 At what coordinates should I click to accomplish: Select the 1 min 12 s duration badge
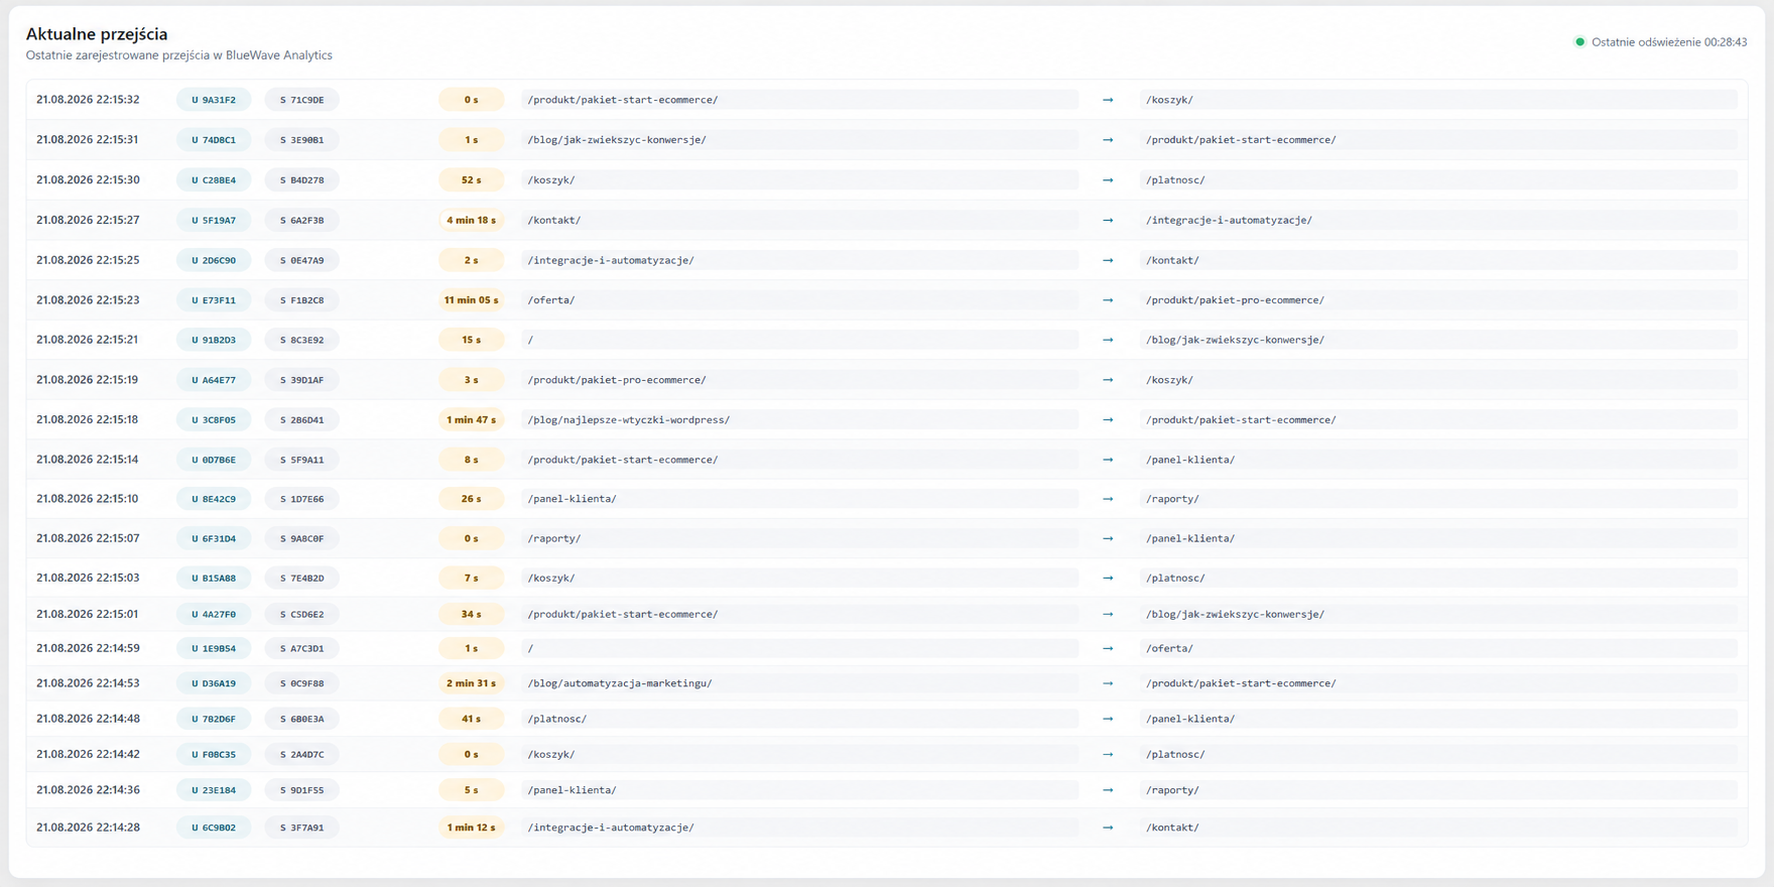coord(471,828)
